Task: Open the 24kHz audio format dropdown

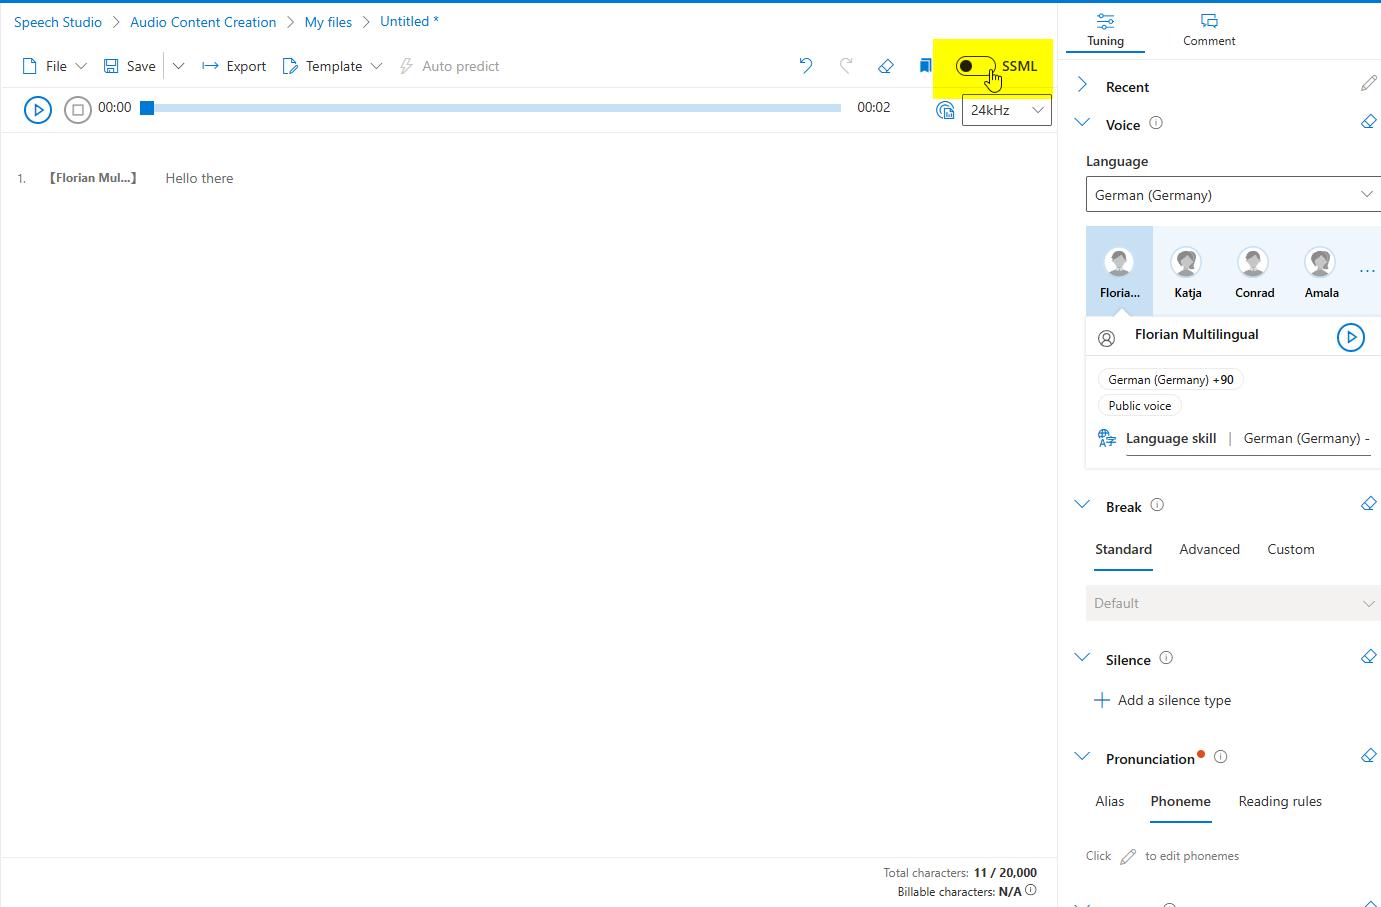Action: pos(1006,110)
